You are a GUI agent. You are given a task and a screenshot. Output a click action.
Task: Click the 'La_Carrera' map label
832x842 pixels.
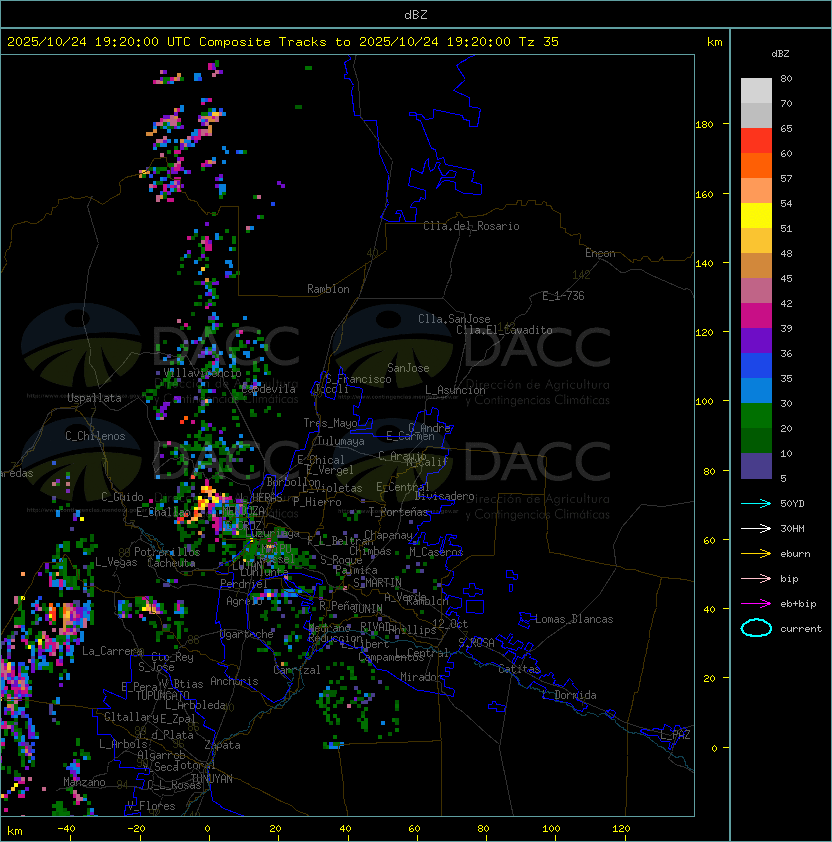(x=112, y=651)
